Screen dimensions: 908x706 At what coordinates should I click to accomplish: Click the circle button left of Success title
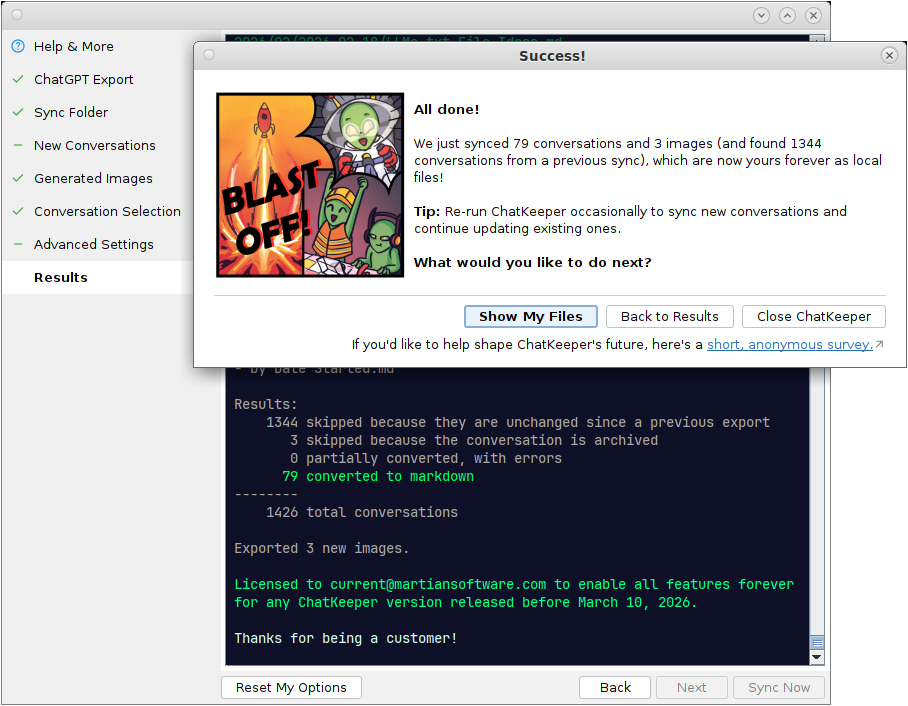(209, 55)
